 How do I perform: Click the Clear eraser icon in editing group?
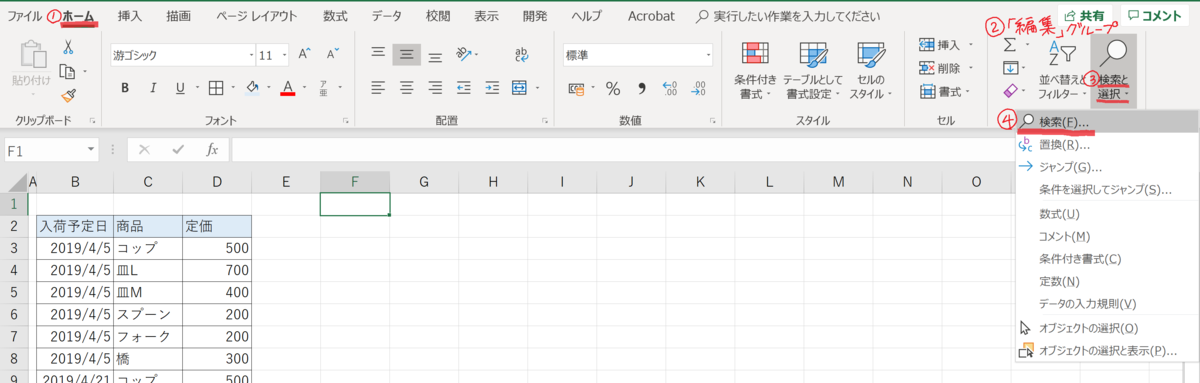coord(1010,92)
